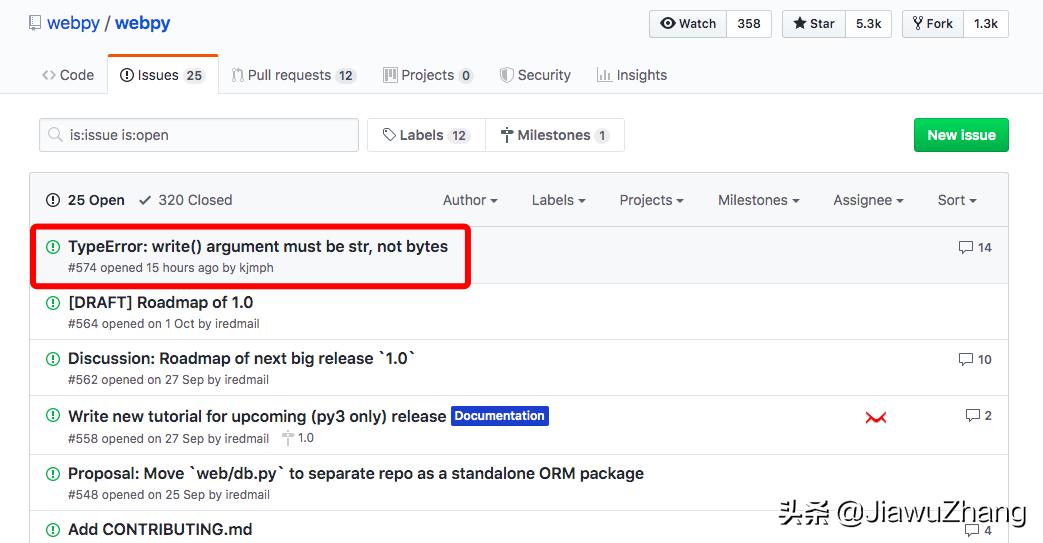Open the Insights tab
The image size is (1043, 543).
(x=632, y=75)
